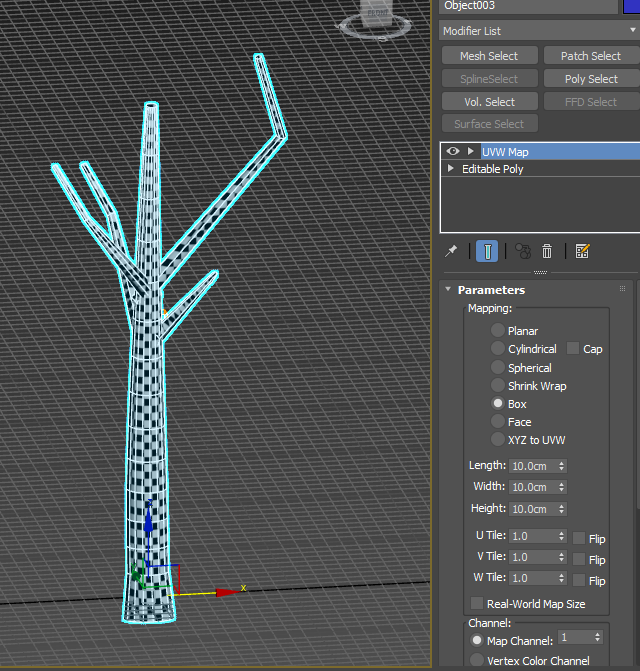The width and height of the screenshot is (640, 671).
Task: Click object color swatch
Action: pos(632,6)
